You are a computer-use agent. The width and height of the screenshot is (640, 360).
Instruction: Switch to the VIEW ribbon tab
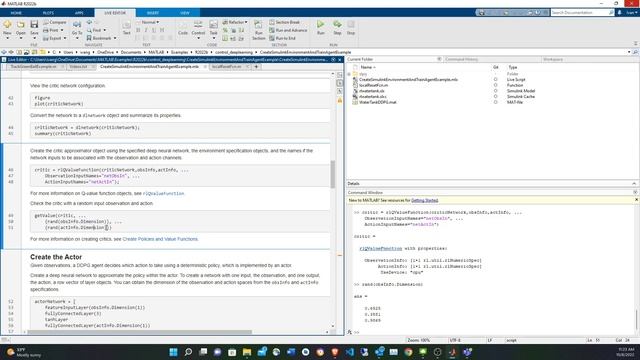point(185,13)
